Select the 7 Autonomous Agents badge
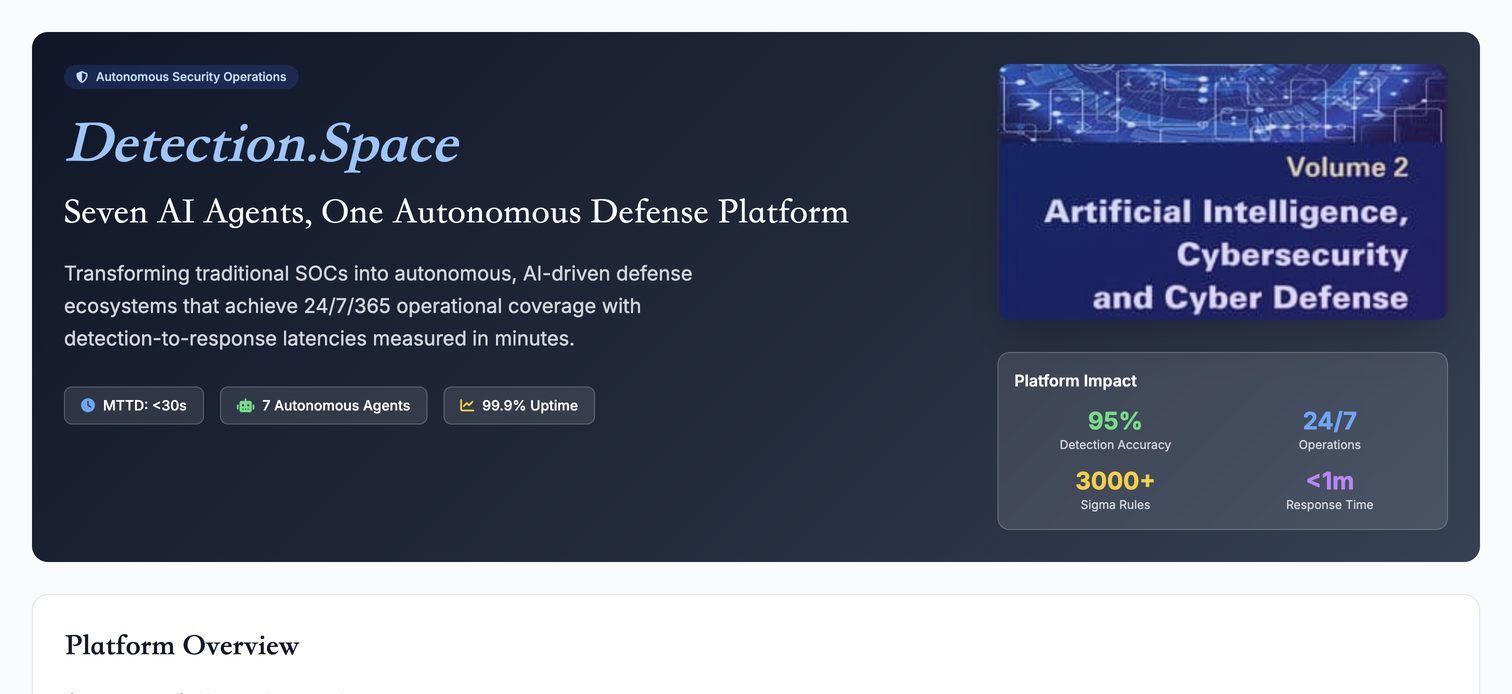This screenshot has height=694, width=1512. [323, 405]
